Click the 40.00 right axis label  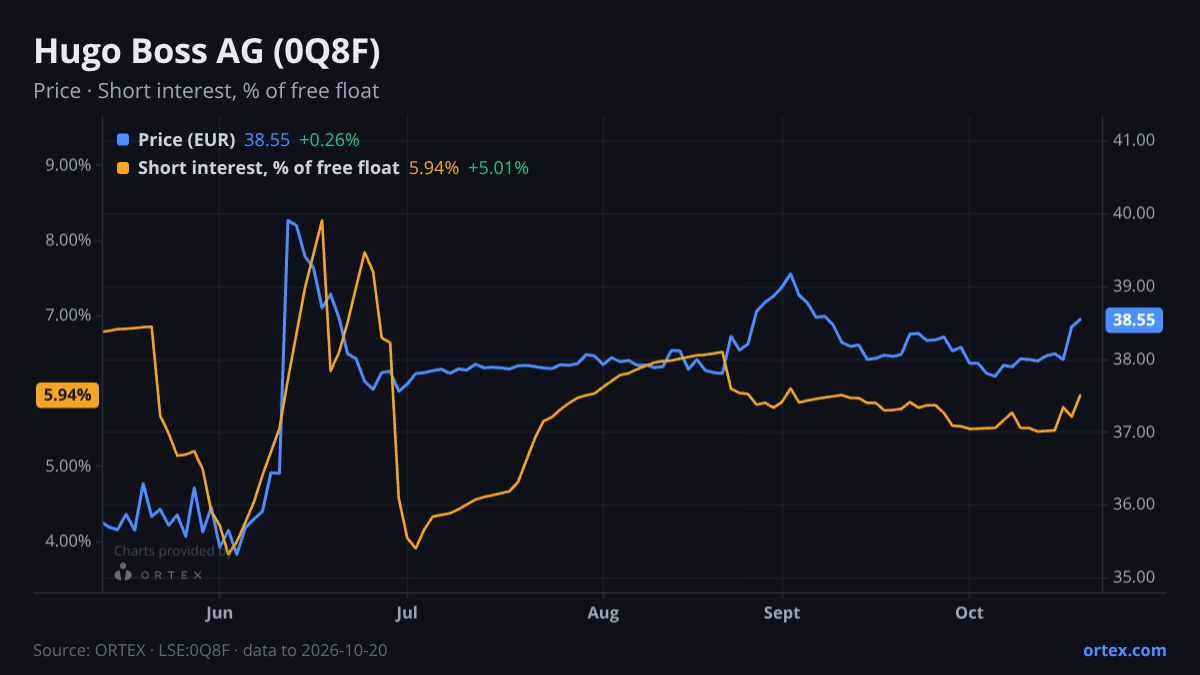point(1133,213)
